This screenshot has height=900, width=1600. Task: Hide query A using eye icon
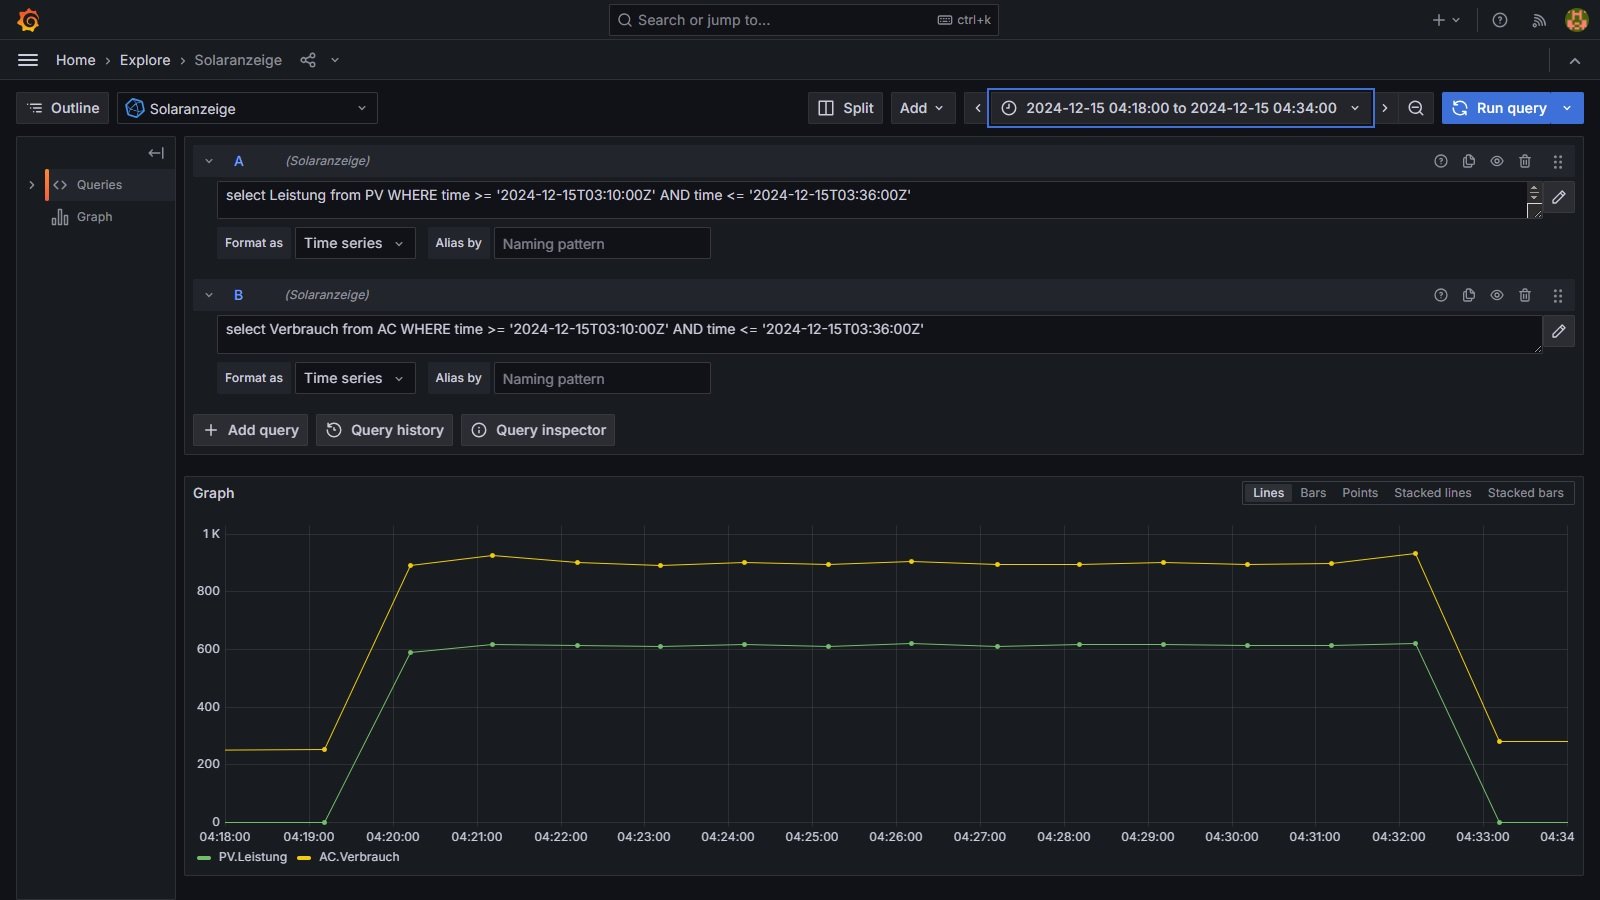pos(1497,161)
